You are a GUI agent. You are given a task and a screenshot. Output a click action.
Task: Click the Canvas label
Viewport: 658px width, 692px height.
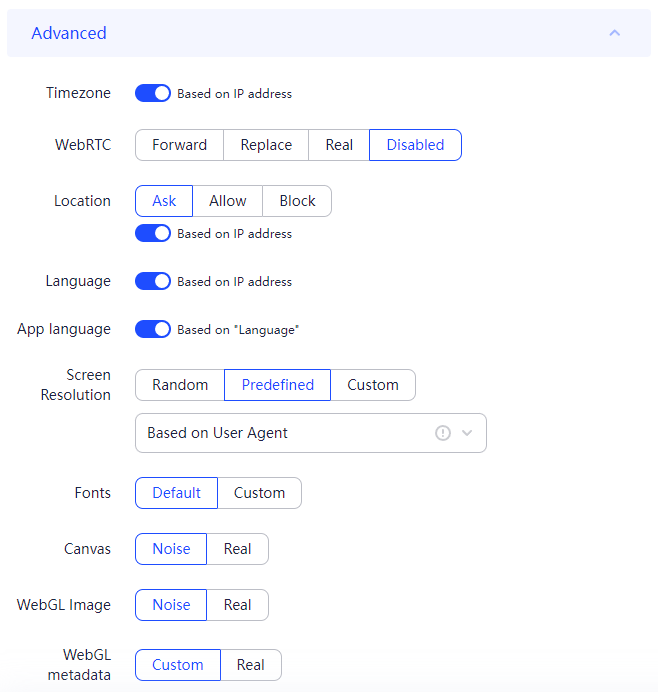click(x=87, y=549)
